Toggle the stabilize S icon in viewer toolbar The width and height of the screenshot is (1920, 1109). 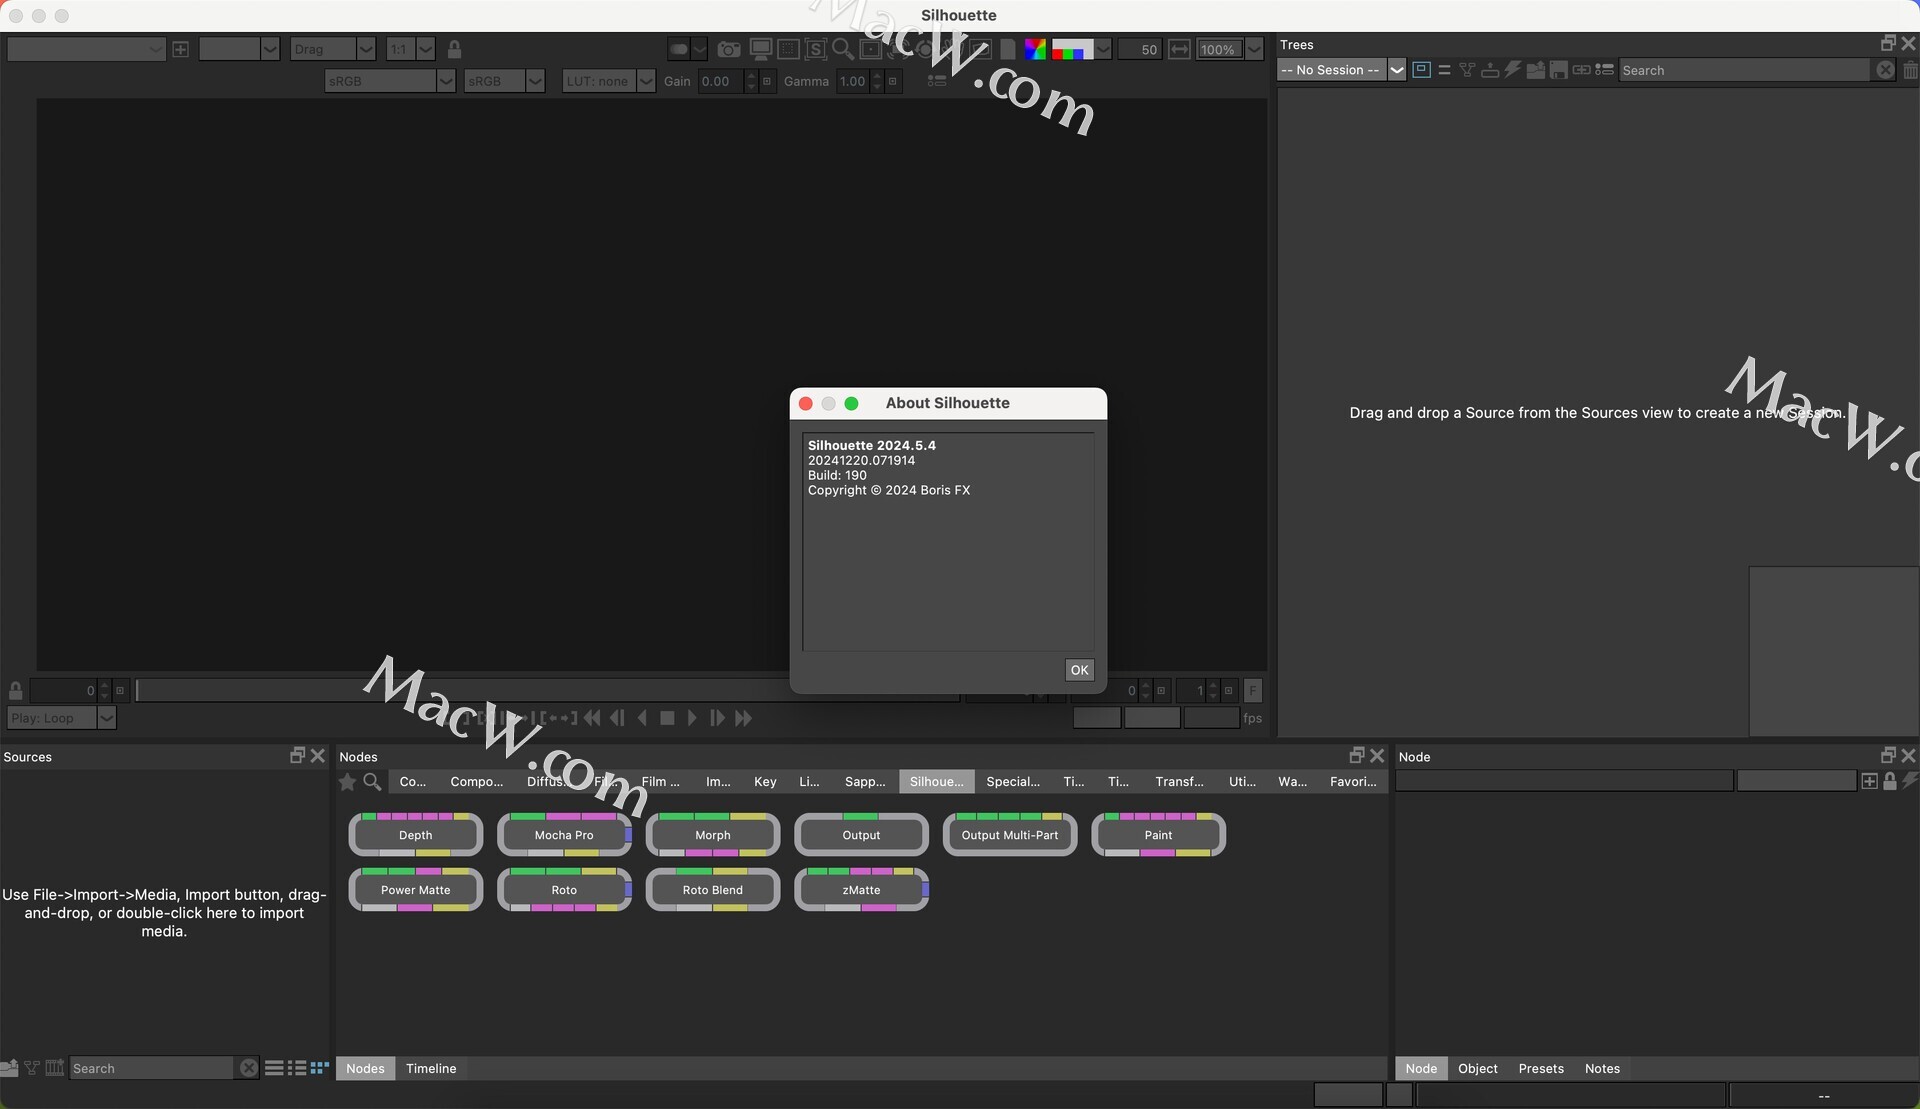[816, 49]
